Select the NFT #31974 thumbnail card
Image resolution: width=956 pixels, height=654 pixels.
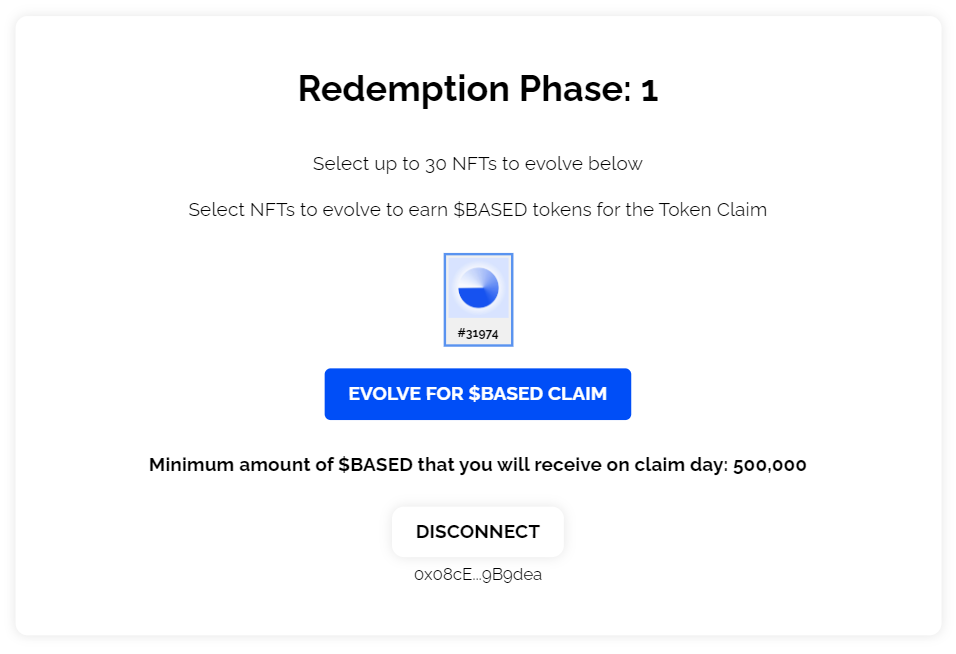point(478,300)
